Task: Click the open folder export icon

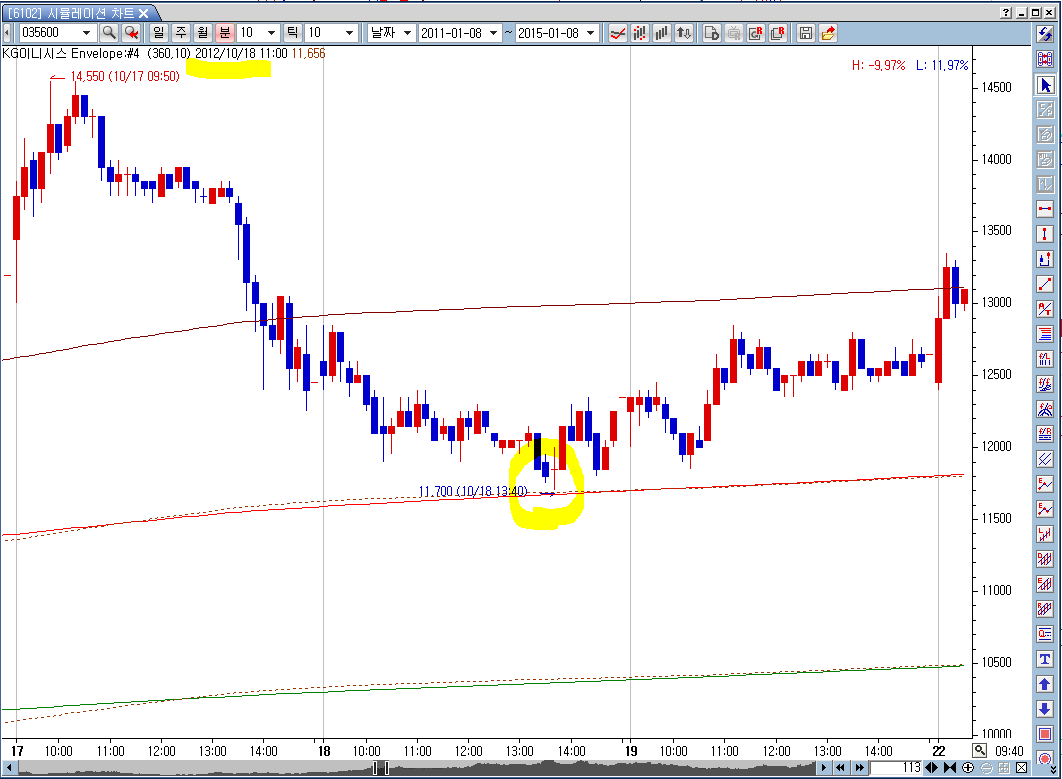Action: pos(828,33)
